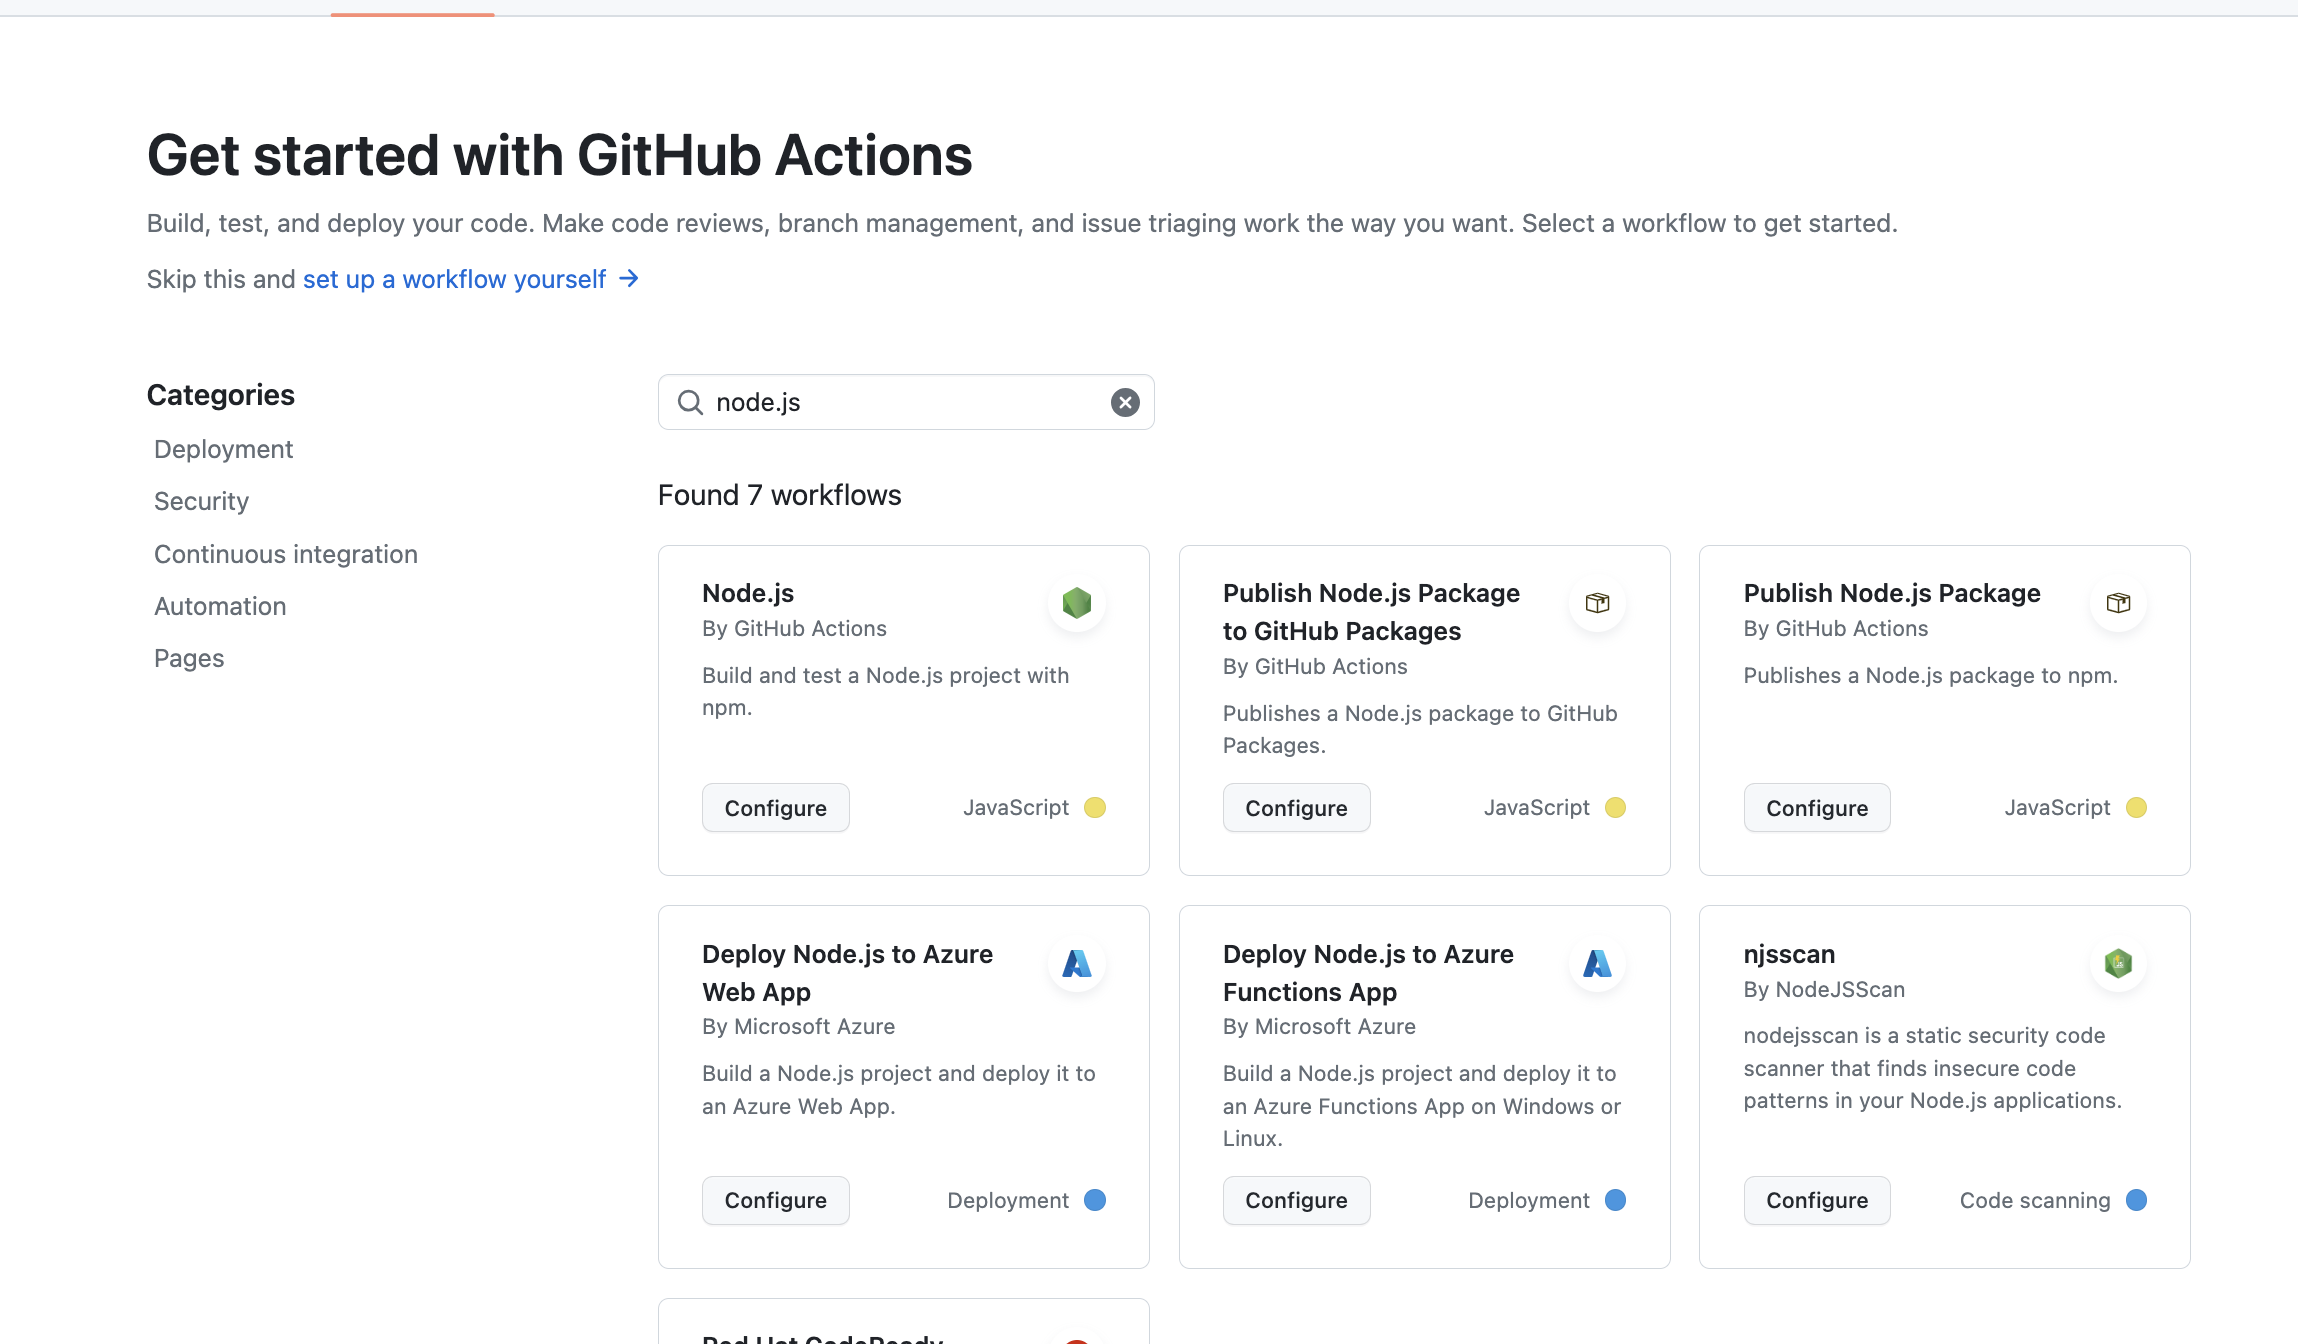Click the Found 7 workflows text

click(780, 495)
